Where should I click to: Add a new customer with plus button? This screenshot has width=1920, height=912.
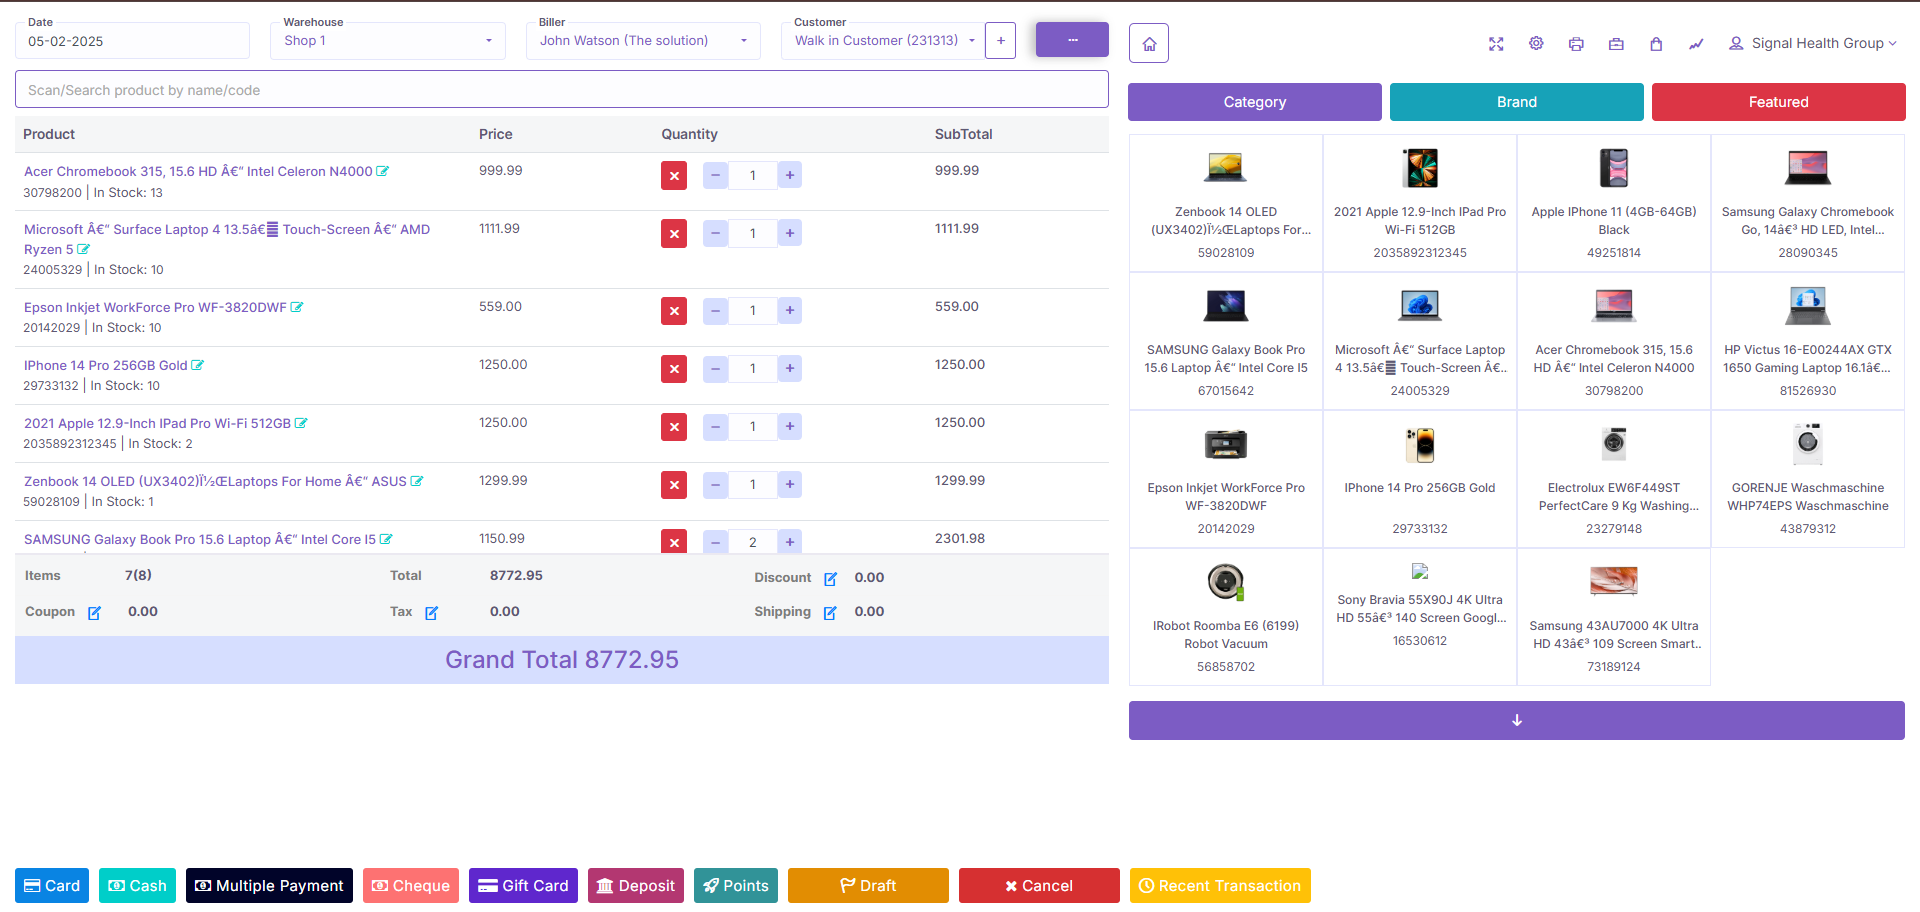tap(1000, 41)
